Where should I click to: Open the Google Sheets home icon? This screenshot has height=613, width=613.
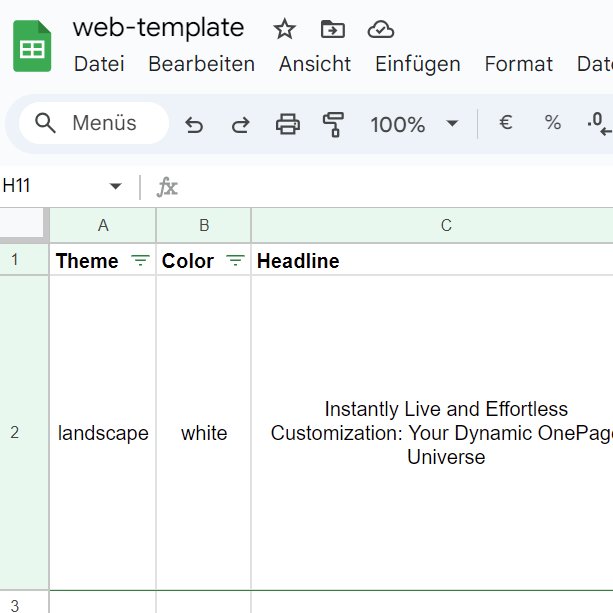pos(32,46)
